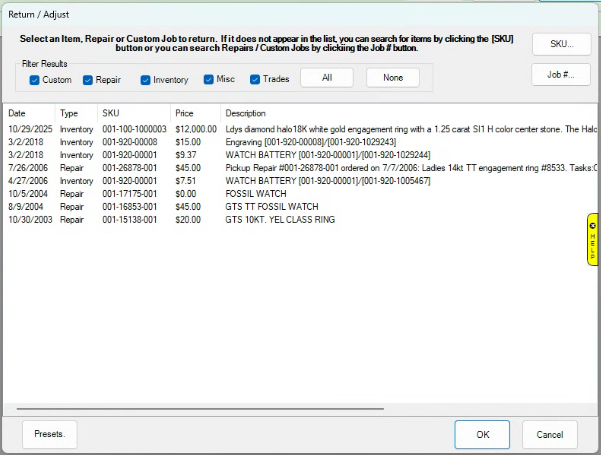Open the SKU... search button
Screen dimensions: 601x455
tap(560, 44)
